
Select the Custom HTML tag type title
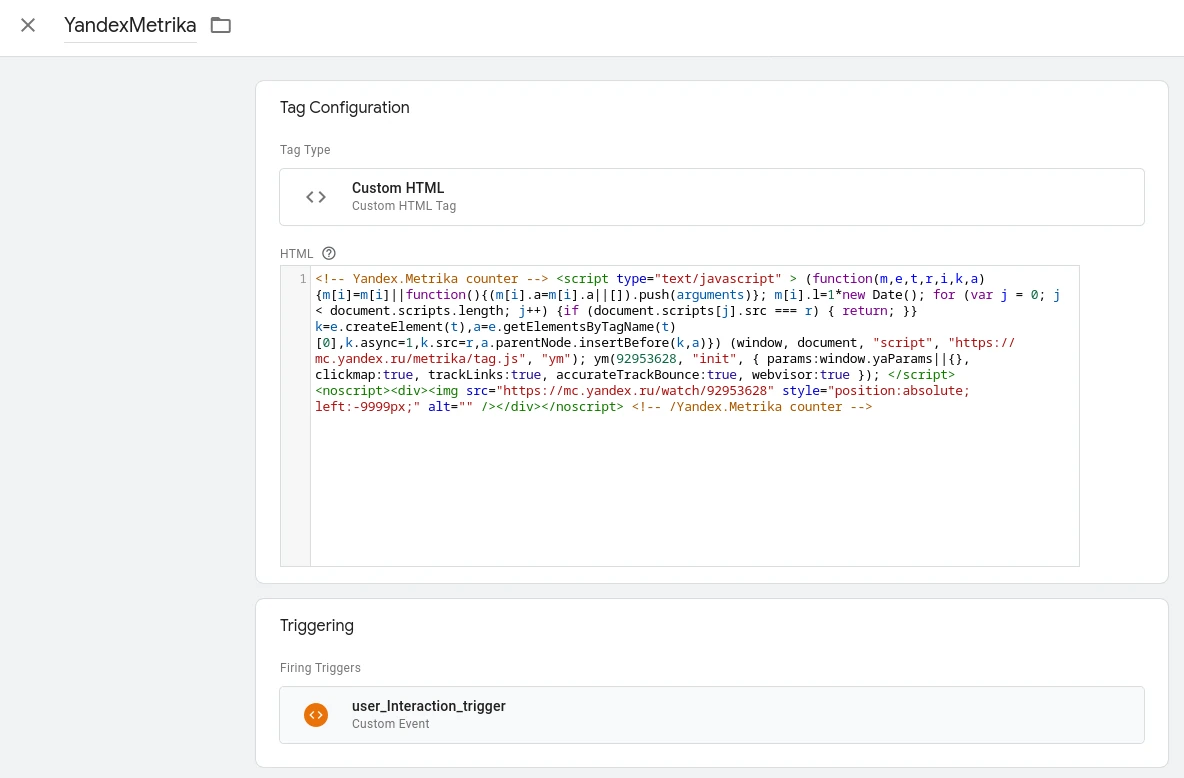[x=397, y=188]
